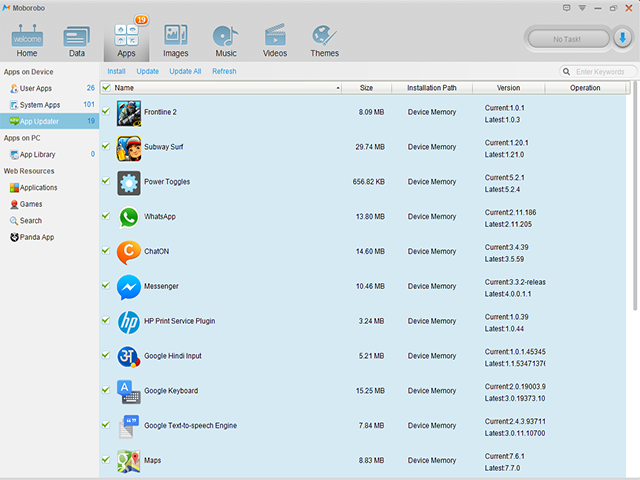This screenshot has width=640, height=480.
Task: Click the Messenger app icon
Action: [129, 287]
